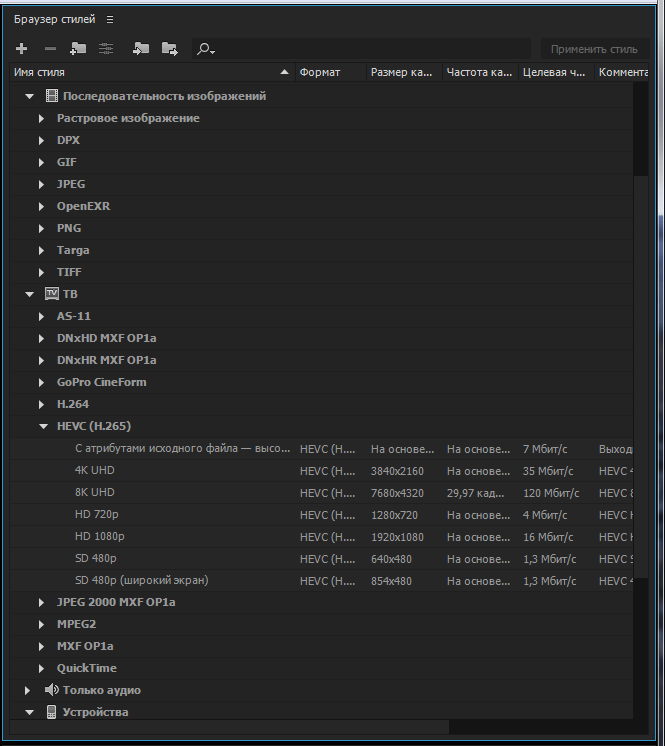Click the 640x480 frame size cell

pos(391,559)
